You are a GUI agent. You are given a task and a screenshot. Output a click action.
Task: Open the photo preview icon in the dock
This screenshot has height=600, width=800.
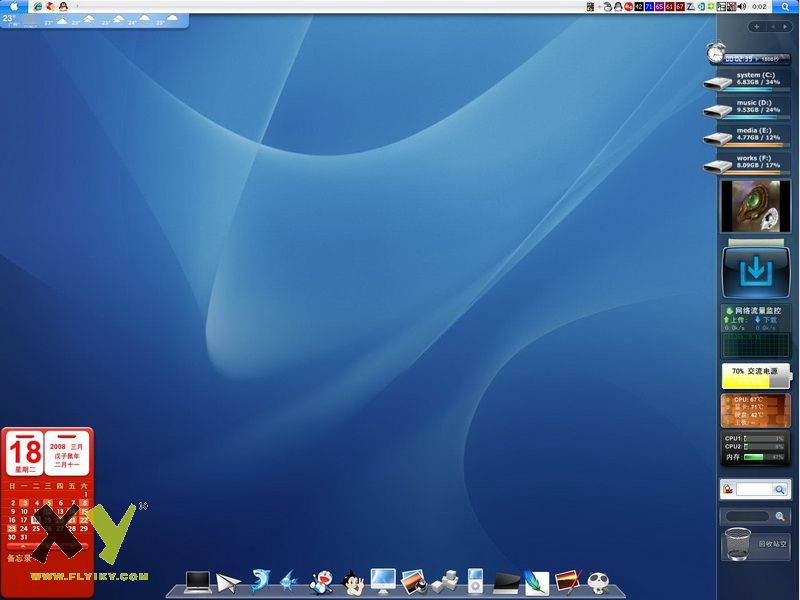coord(414,582)
